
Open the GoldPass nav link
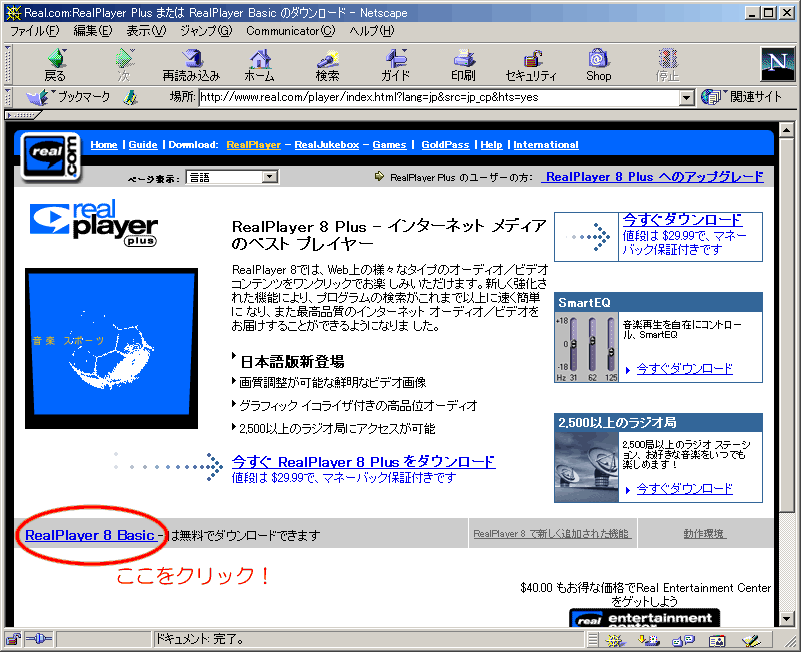pos(445,145)
